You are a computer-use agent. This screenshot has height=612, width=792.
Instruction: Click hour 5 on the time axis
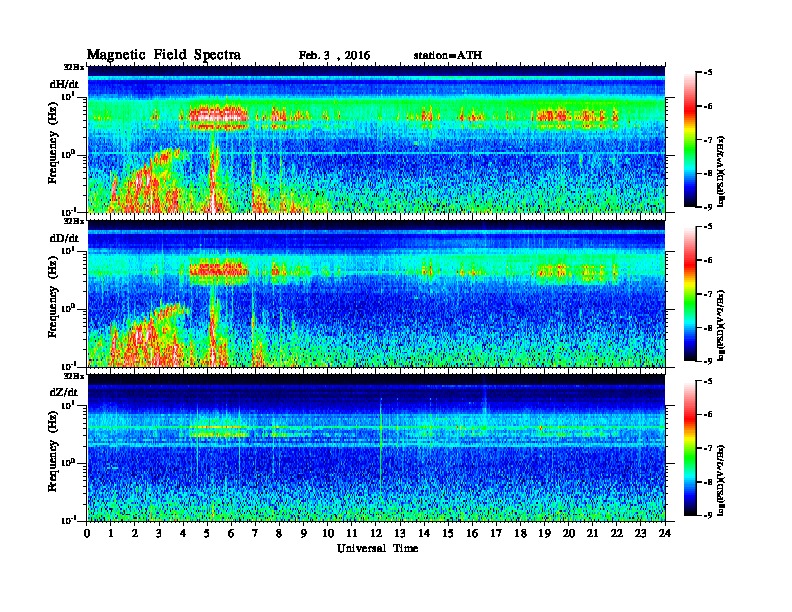pyautogui.click(x=208, y=534)
